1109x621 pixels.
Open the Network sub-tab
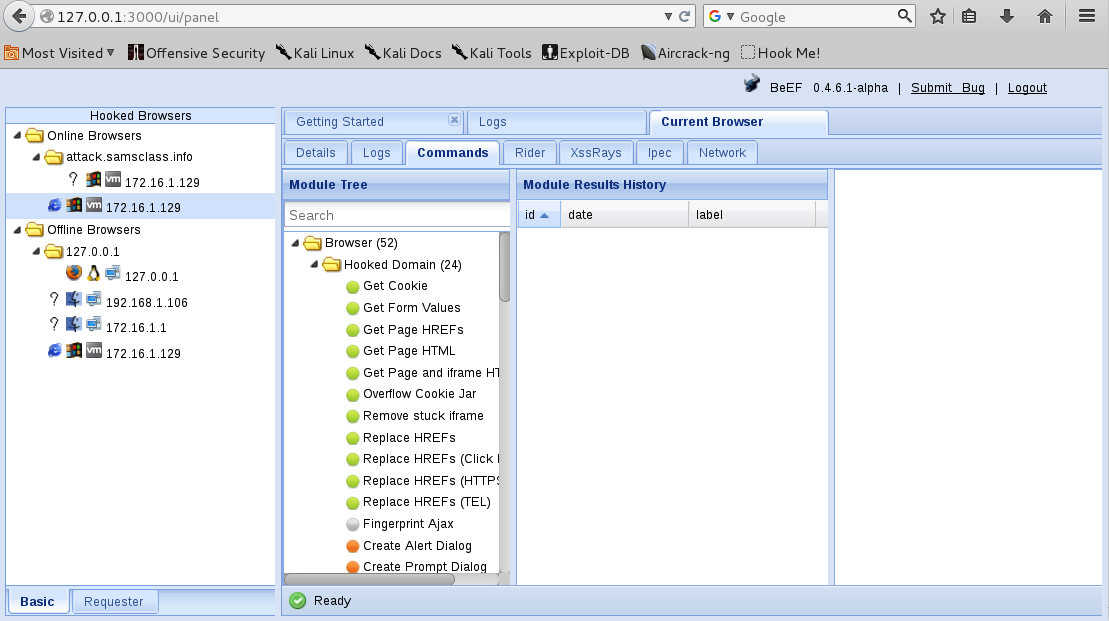coord(722,153)
